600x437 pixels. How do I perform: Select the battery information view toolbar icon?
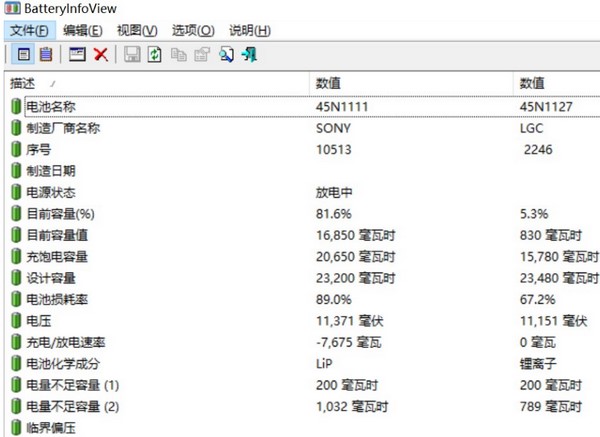coord(23,54)
